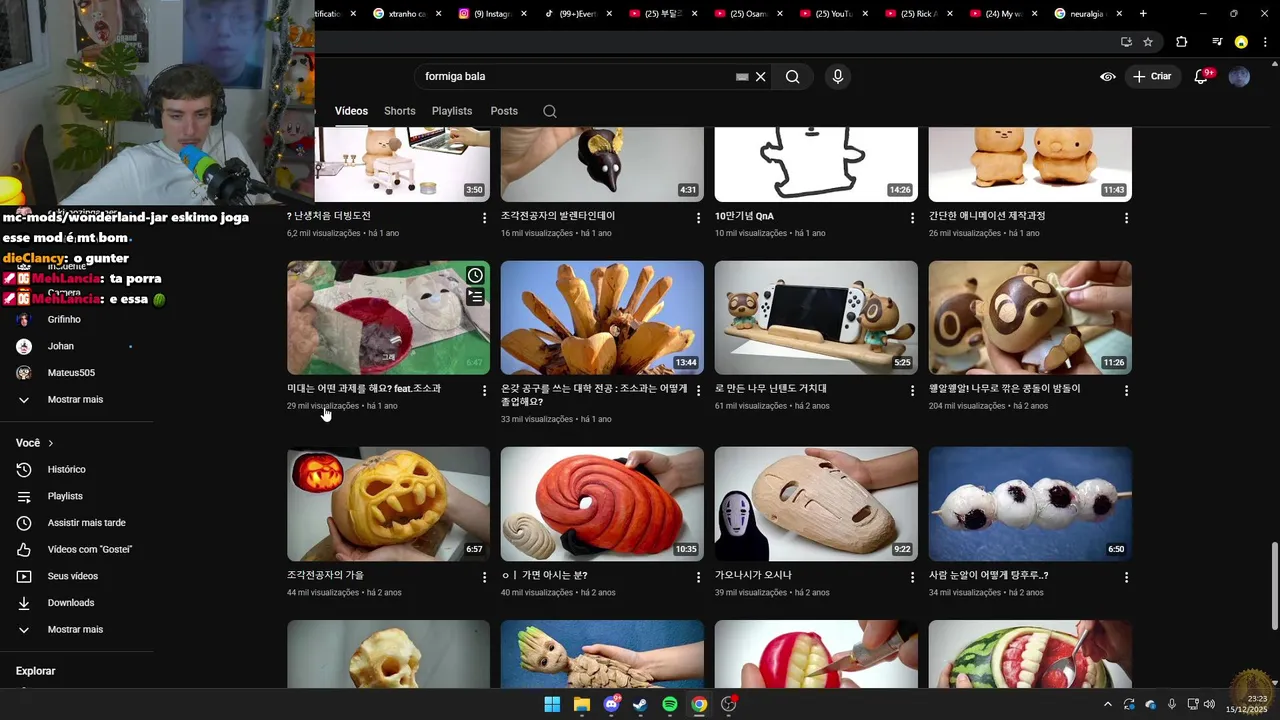Open Spotify from taskbar

(x=670, y=704)
